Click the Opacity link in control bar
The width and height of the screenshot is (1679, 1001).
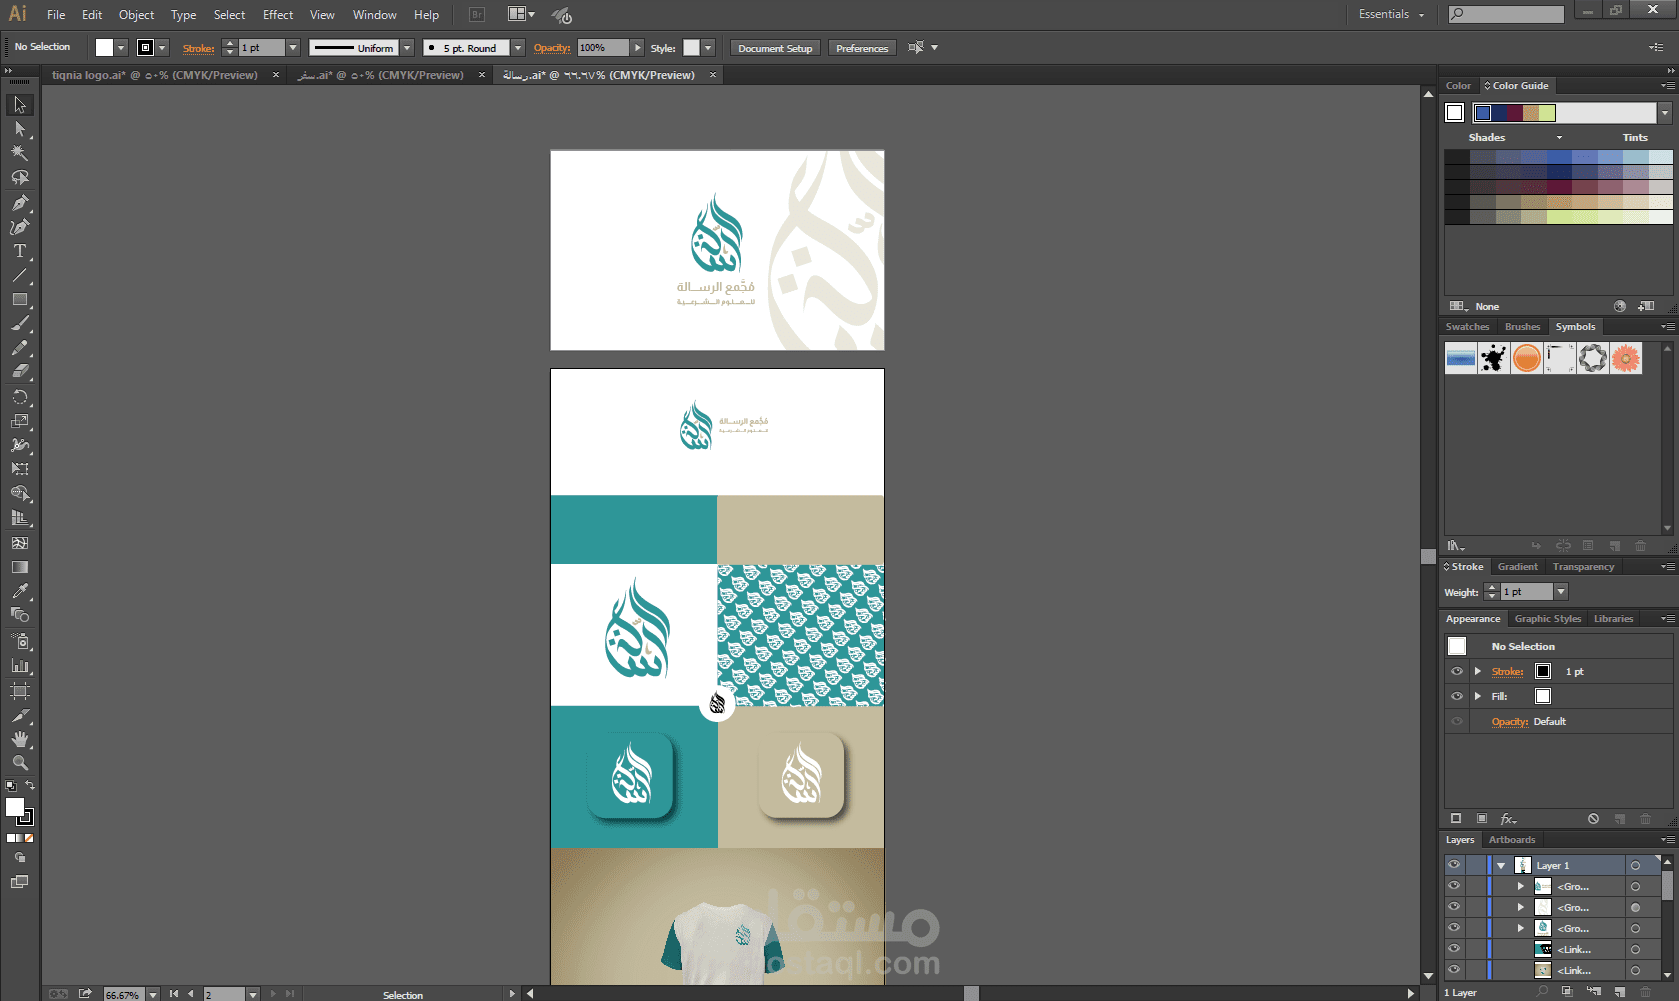click(x=552, y=48)
